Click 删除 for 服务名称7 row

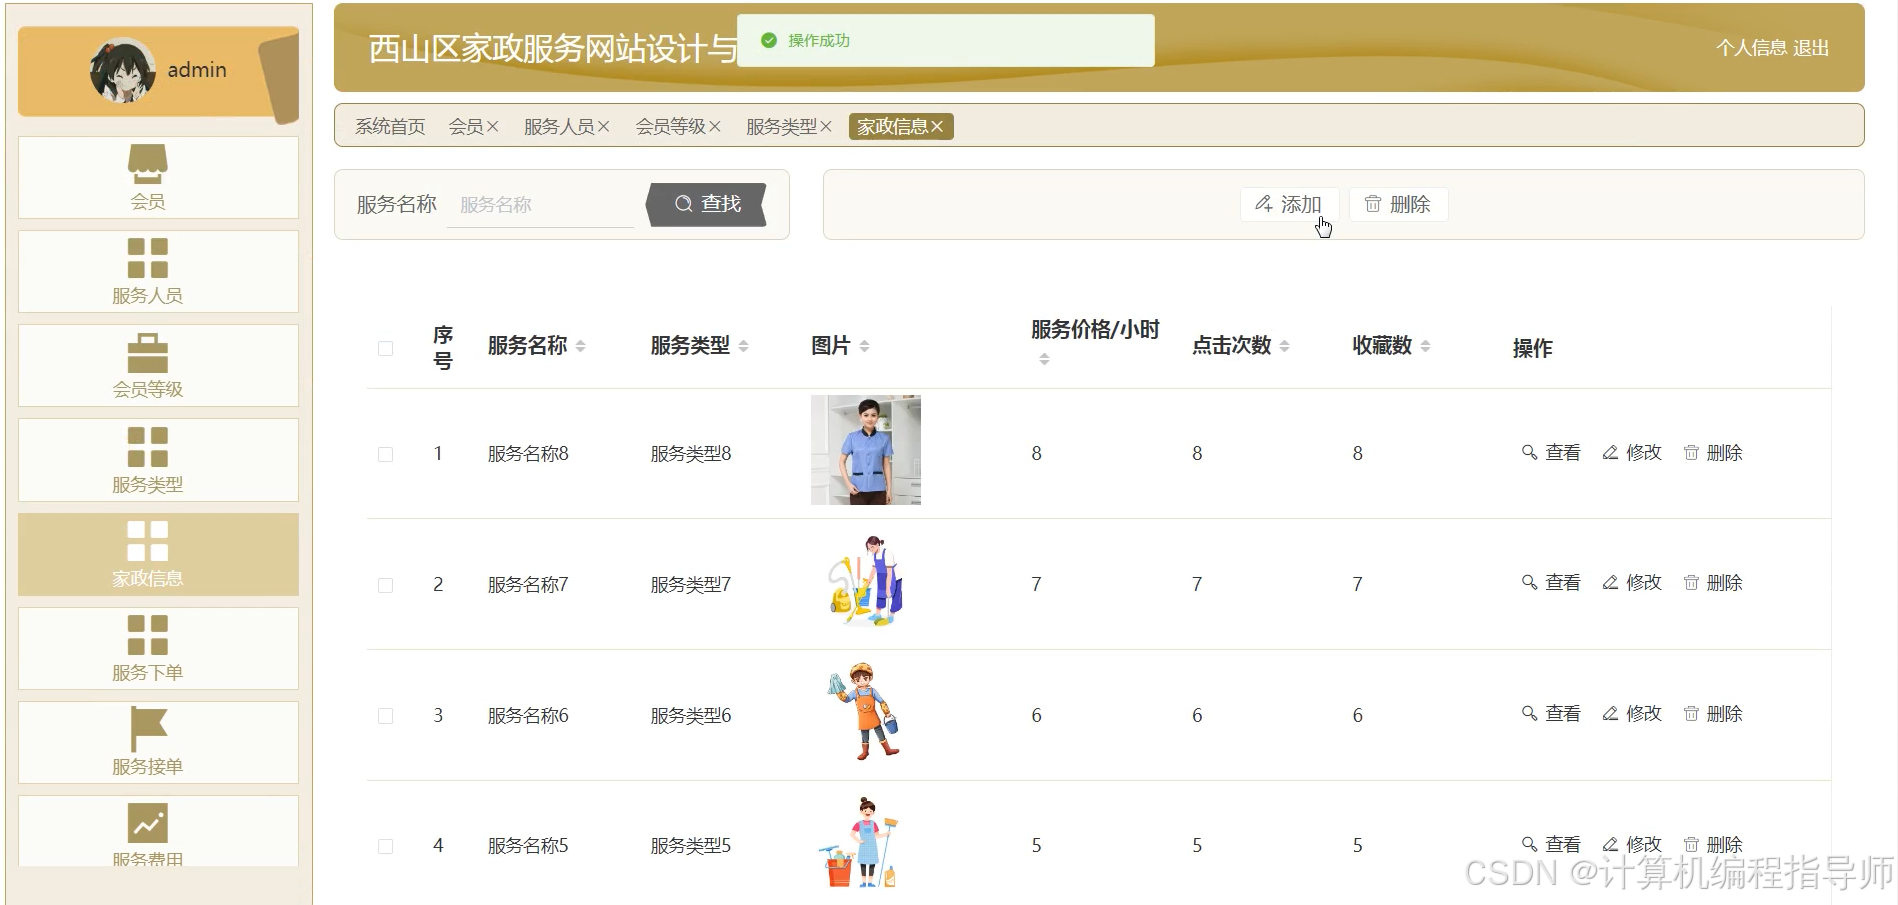click(x=1713, y=583)
